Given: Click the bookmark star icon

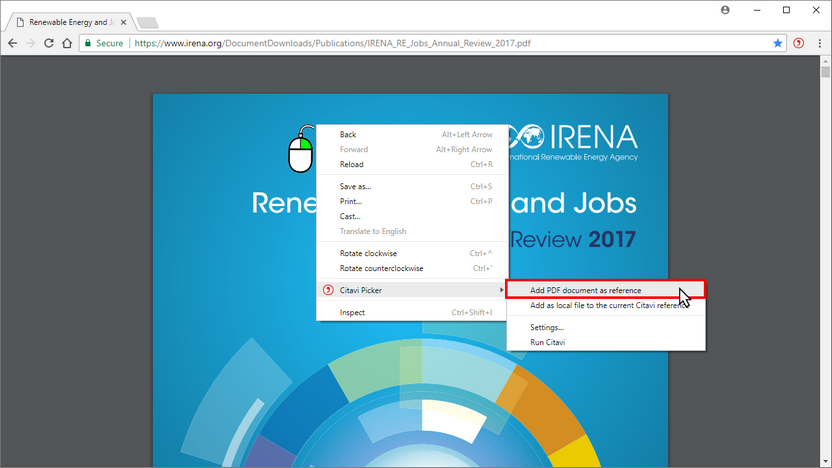Looking at the screenshot, I should click(778, 43).
